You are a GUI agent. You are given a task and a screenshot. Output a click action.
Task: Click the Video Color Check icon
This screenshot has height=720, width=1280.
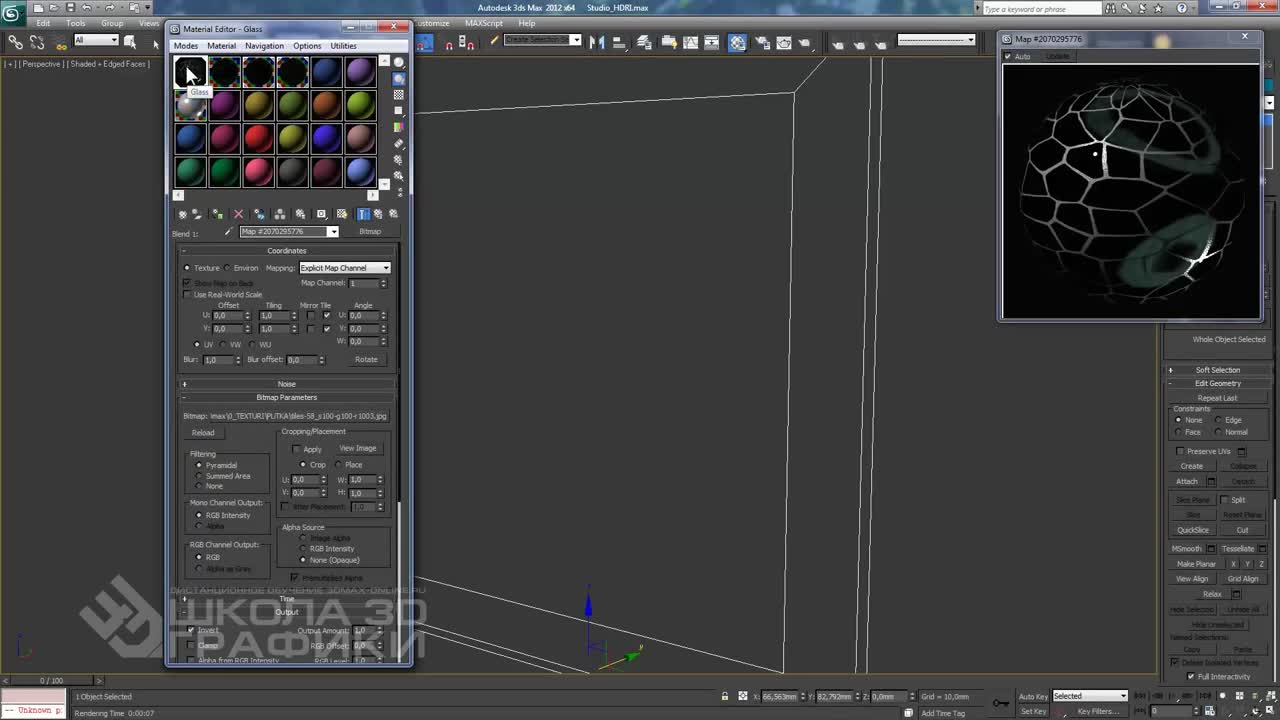[x=399, y=127]
